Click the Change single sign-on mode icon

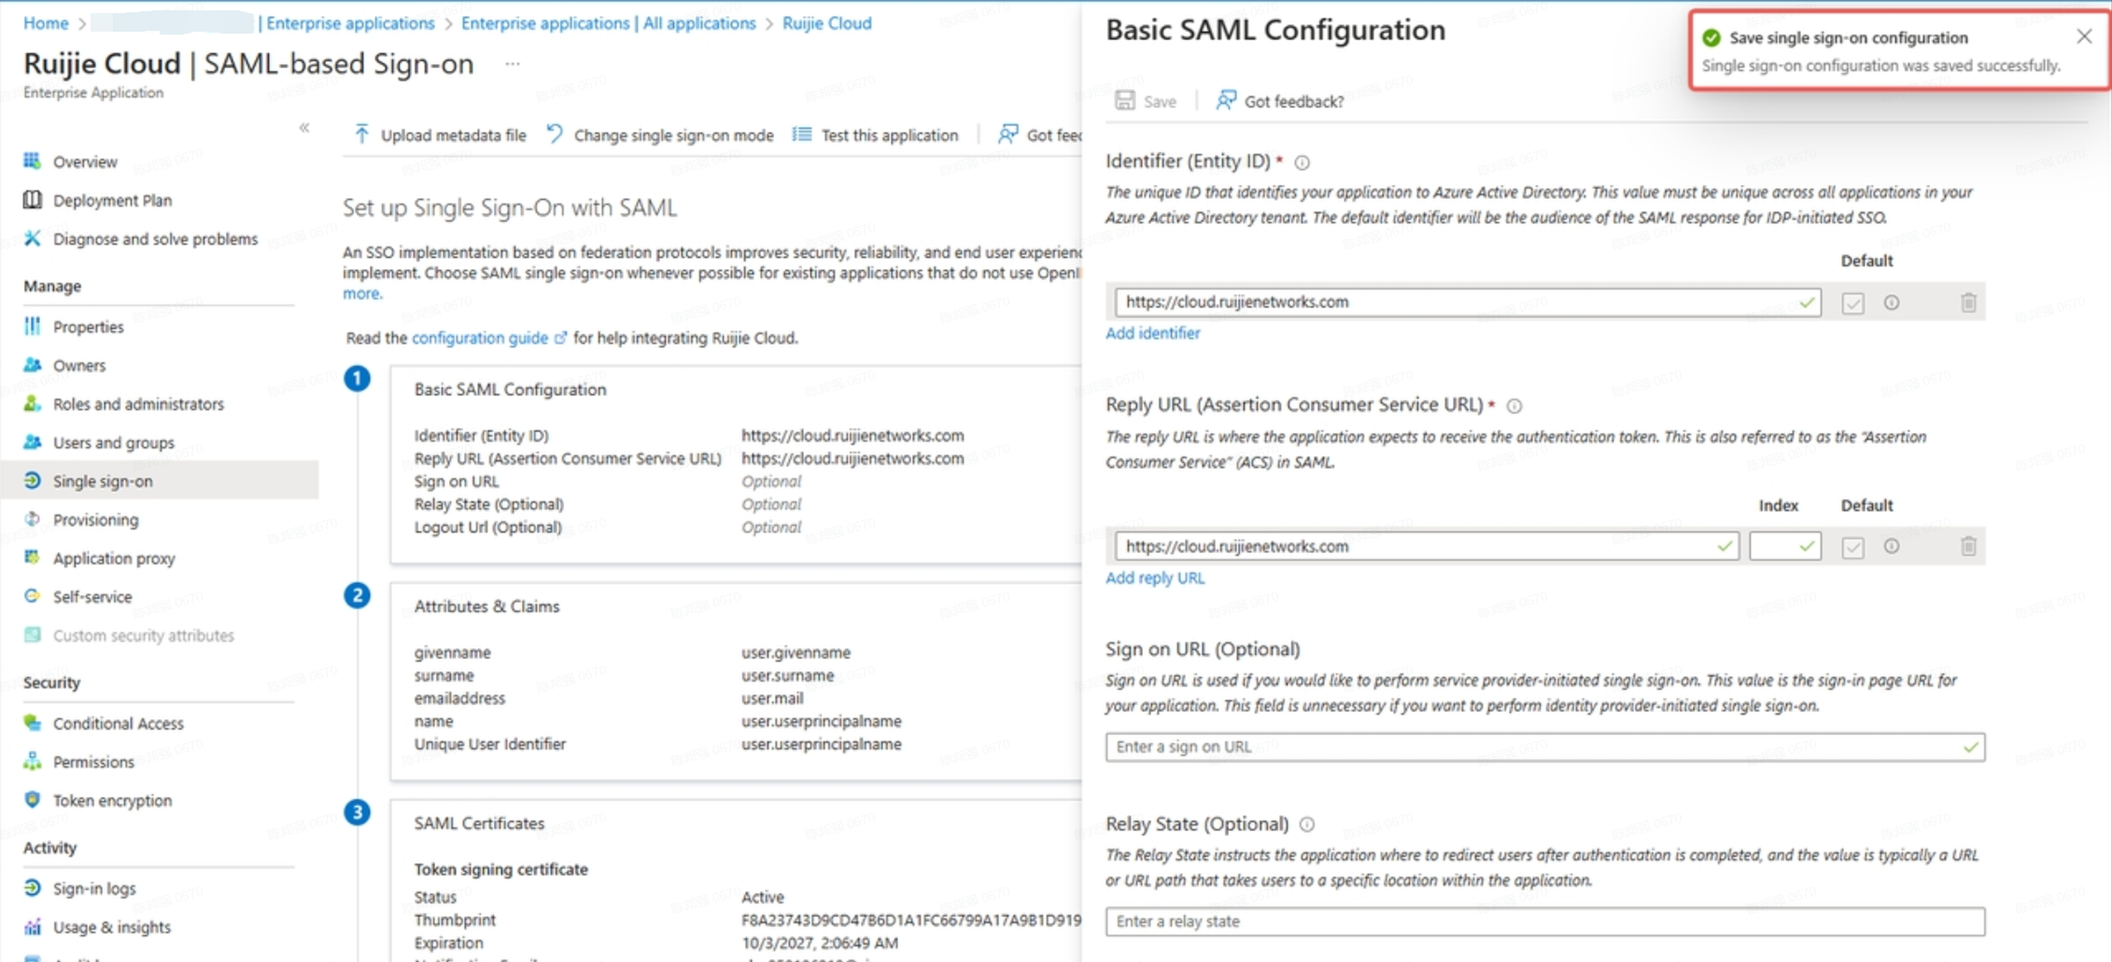pyautogui.click(x=555, y=134)
